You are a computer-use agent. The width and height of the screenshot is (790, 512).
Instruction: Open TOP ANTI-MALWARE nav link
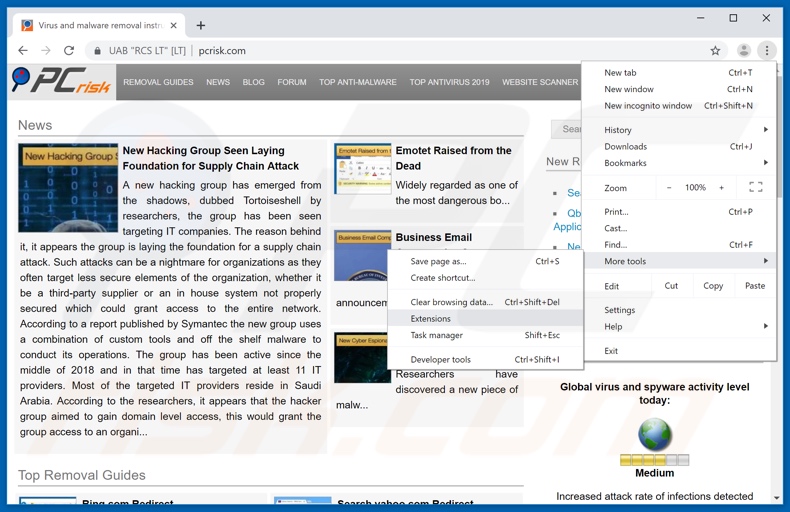(x=358, y=82)
